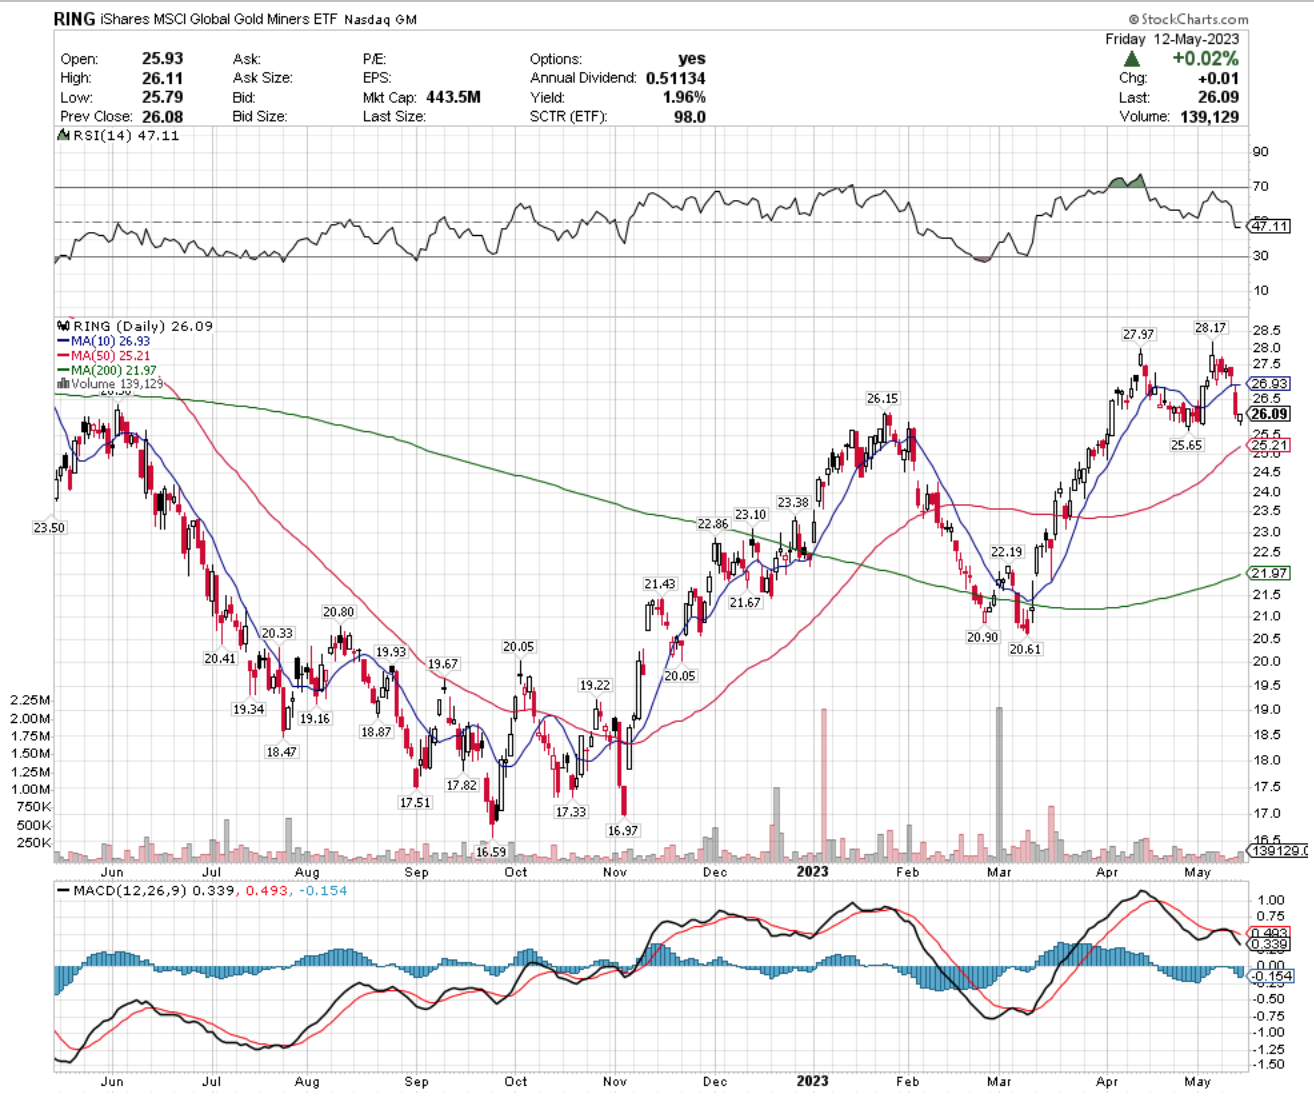
Task: Click the Open value 25.93
Action: pyautogui.click(x=163, y=59)
